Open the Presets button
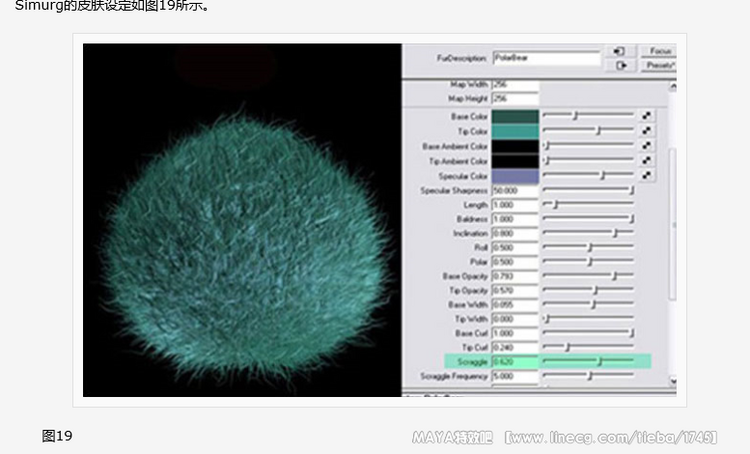Image resolution: width=750 pixels, height=454 pixels. click(x=660, y=65)
